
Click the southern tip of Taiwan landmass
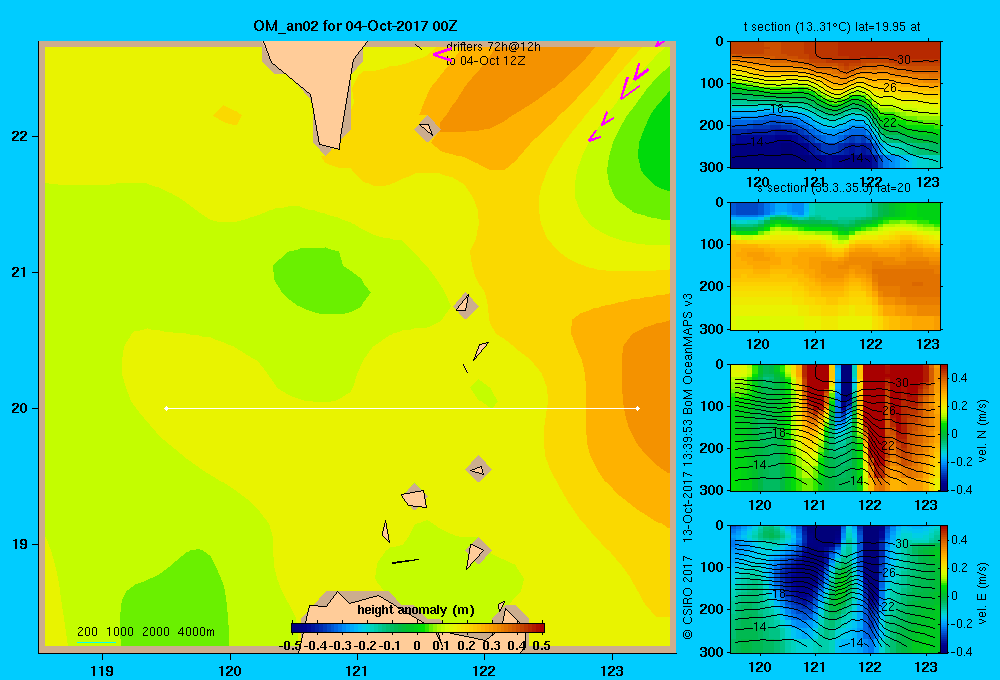point(330,147)
